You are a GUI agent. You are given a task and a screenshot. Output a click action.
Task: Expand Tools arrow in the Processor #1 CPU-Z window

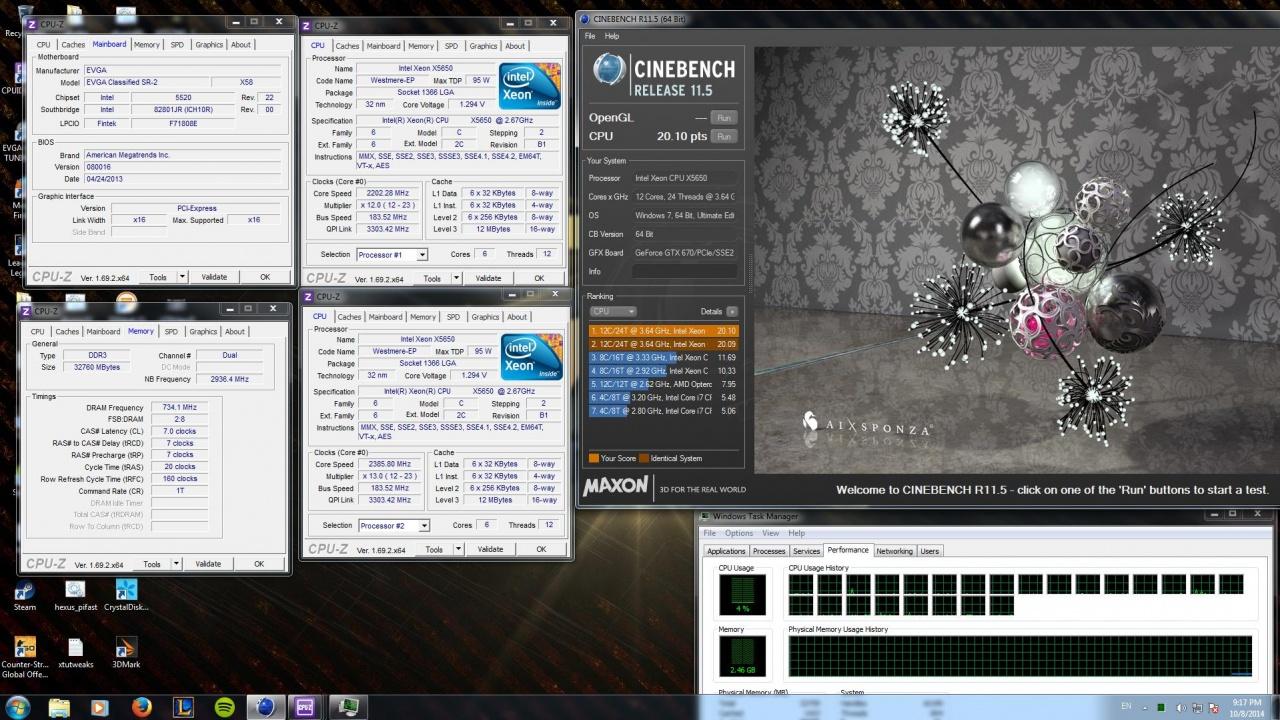[x=457, y=278]
